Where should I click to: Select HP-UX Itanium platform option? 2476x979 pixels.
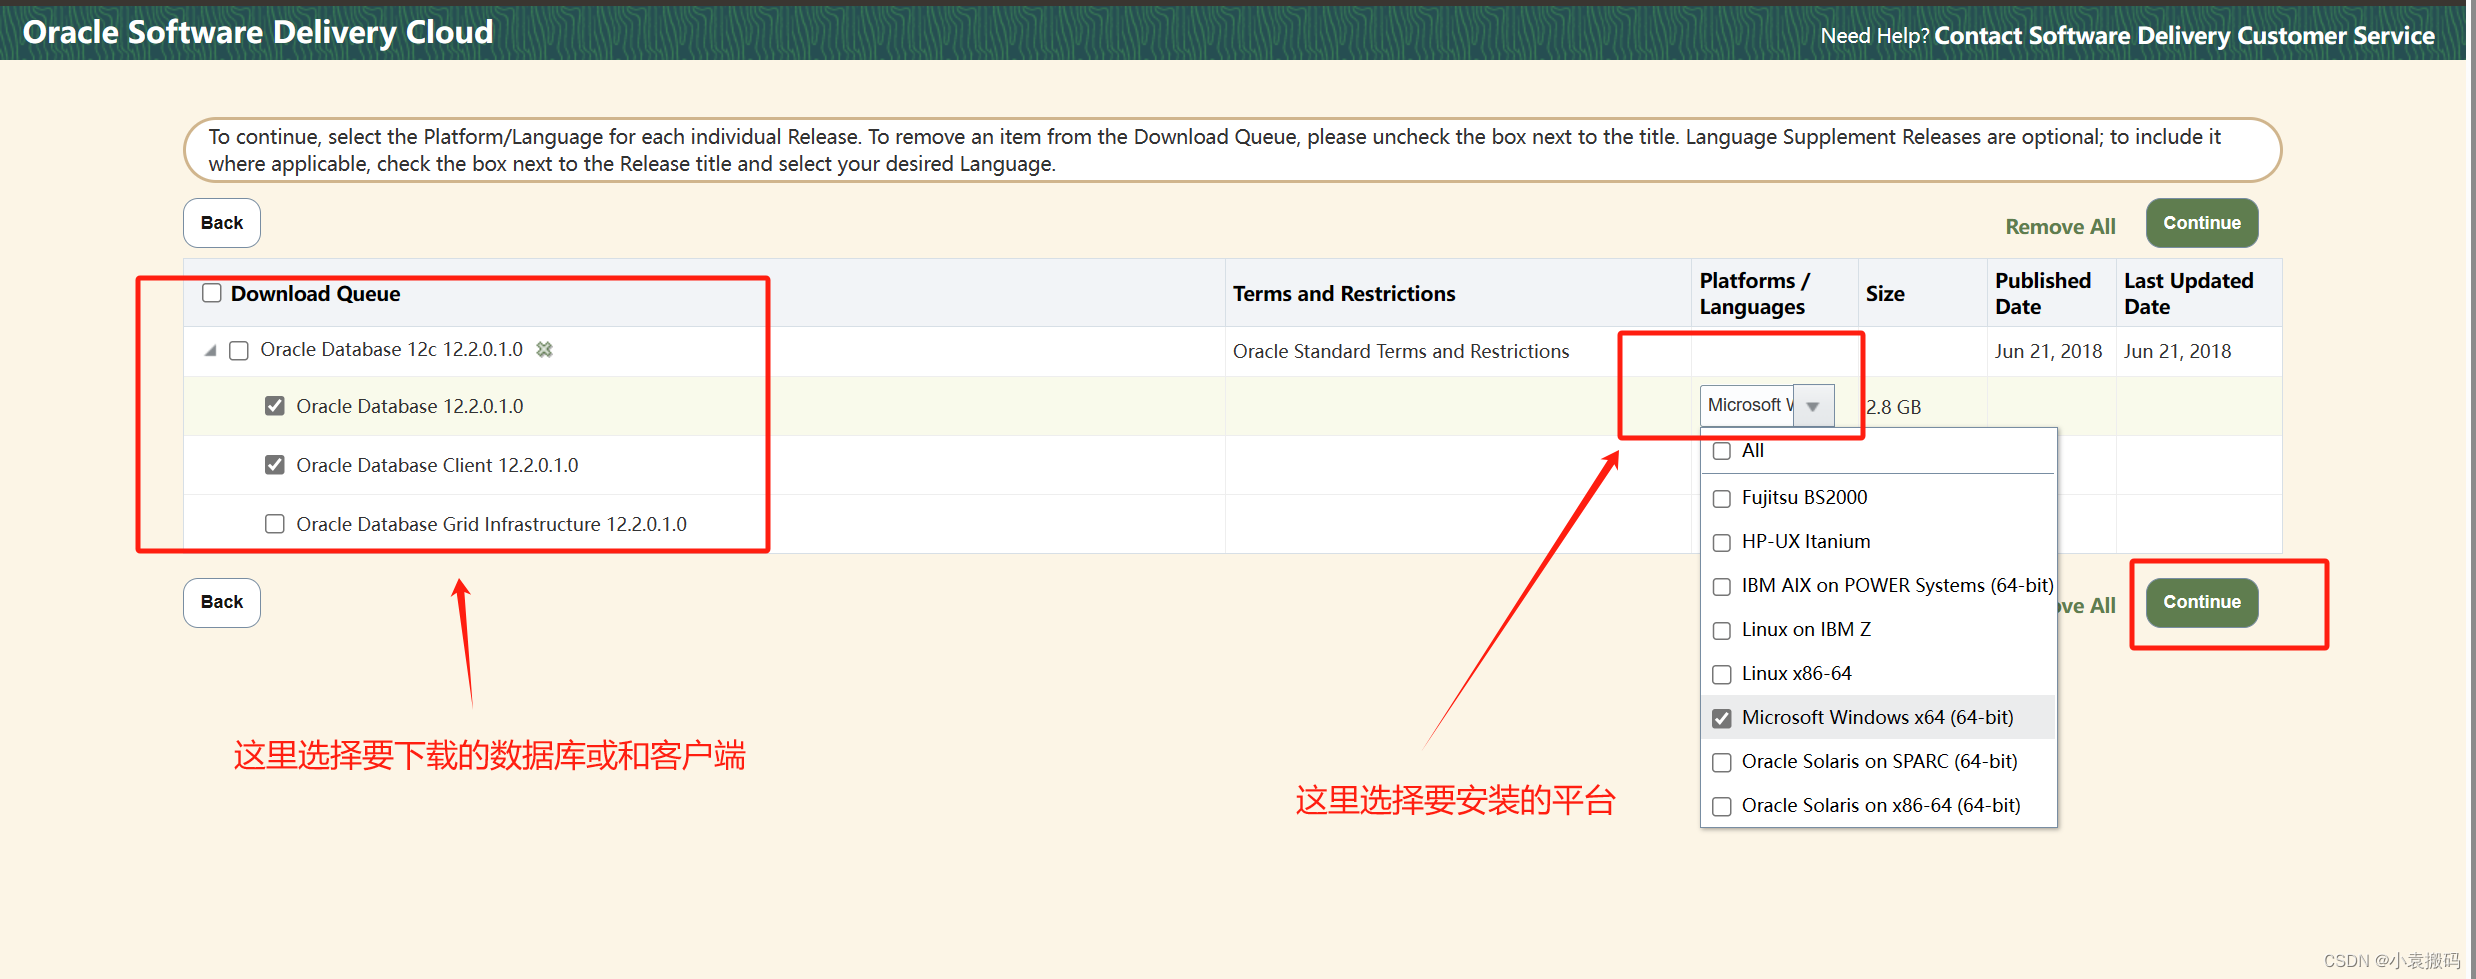(x=1722, y=542)
